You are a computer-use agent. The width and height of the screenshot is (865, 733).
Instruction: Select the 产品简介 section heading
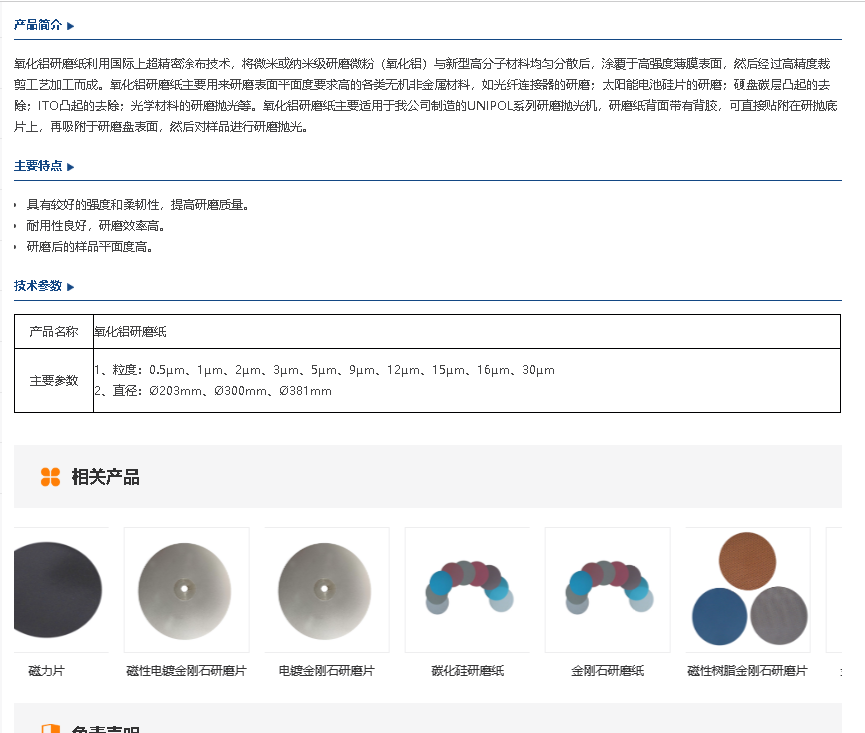(38, 25)
